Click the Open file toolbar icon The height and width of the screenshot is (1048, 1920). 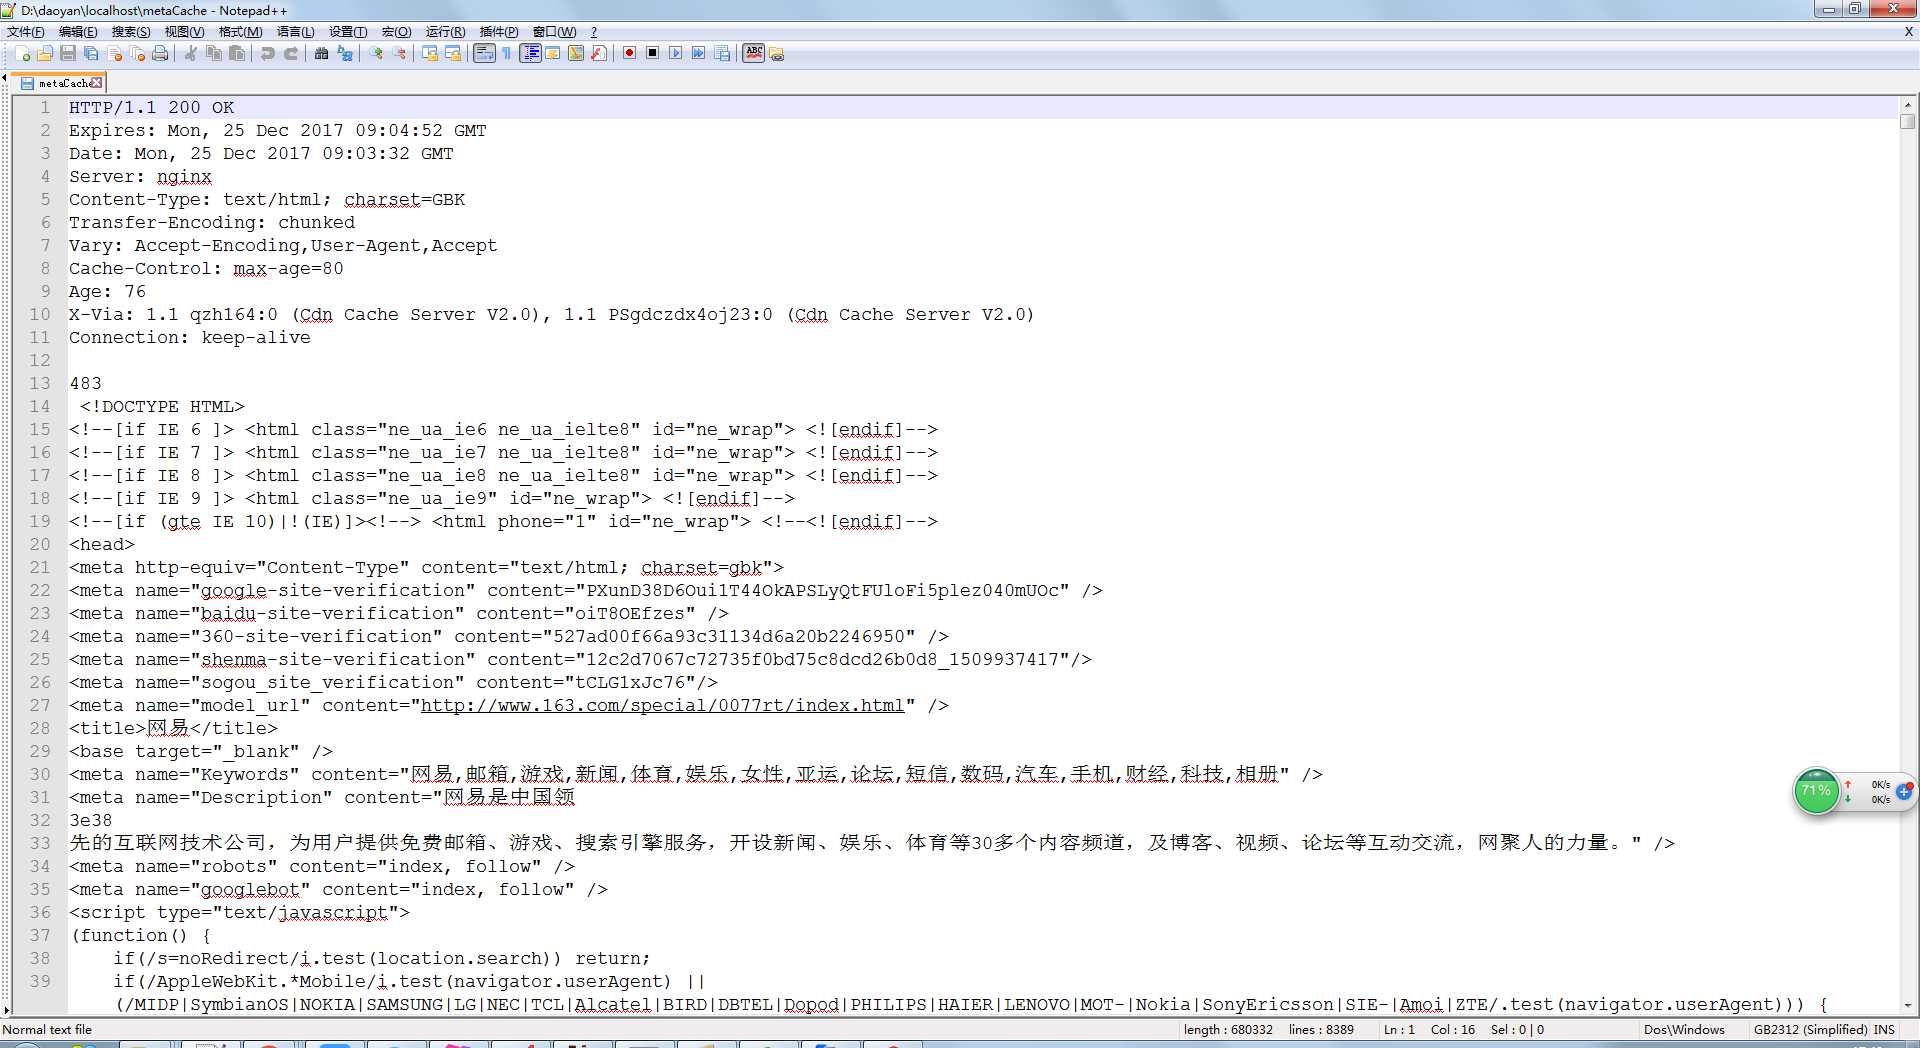45,54
